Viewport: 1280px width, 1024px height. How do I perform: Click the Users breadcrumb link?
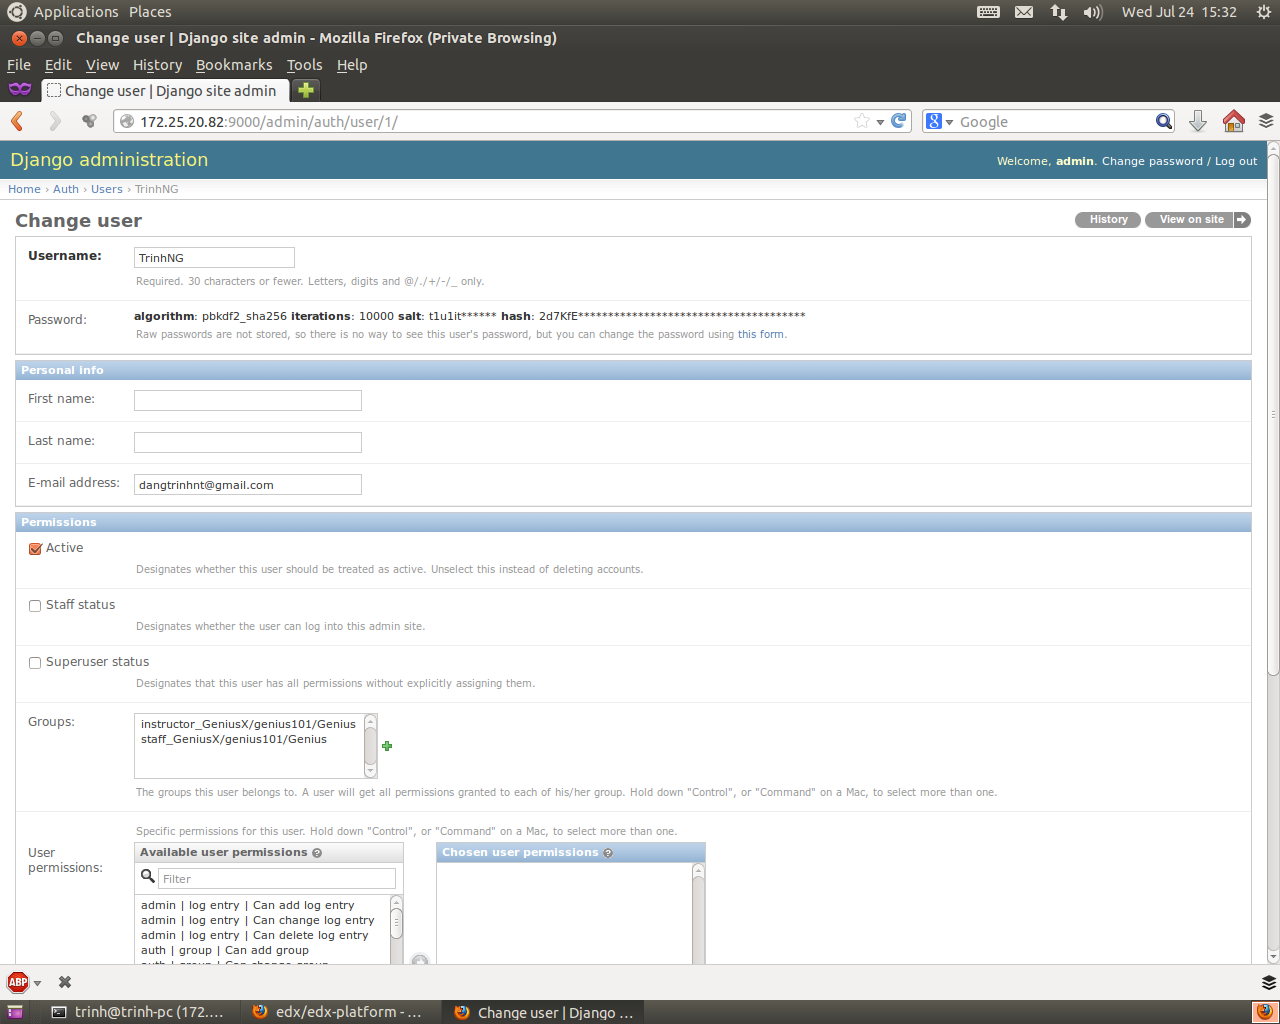[107, 189]
